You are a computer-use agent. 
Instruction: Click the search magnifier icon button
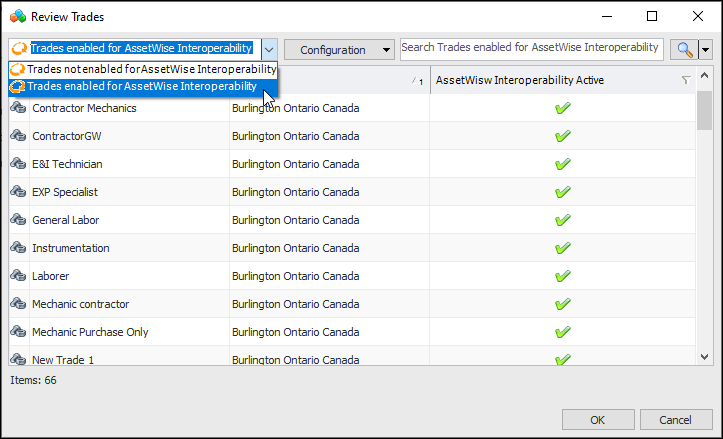coord(684,49)
